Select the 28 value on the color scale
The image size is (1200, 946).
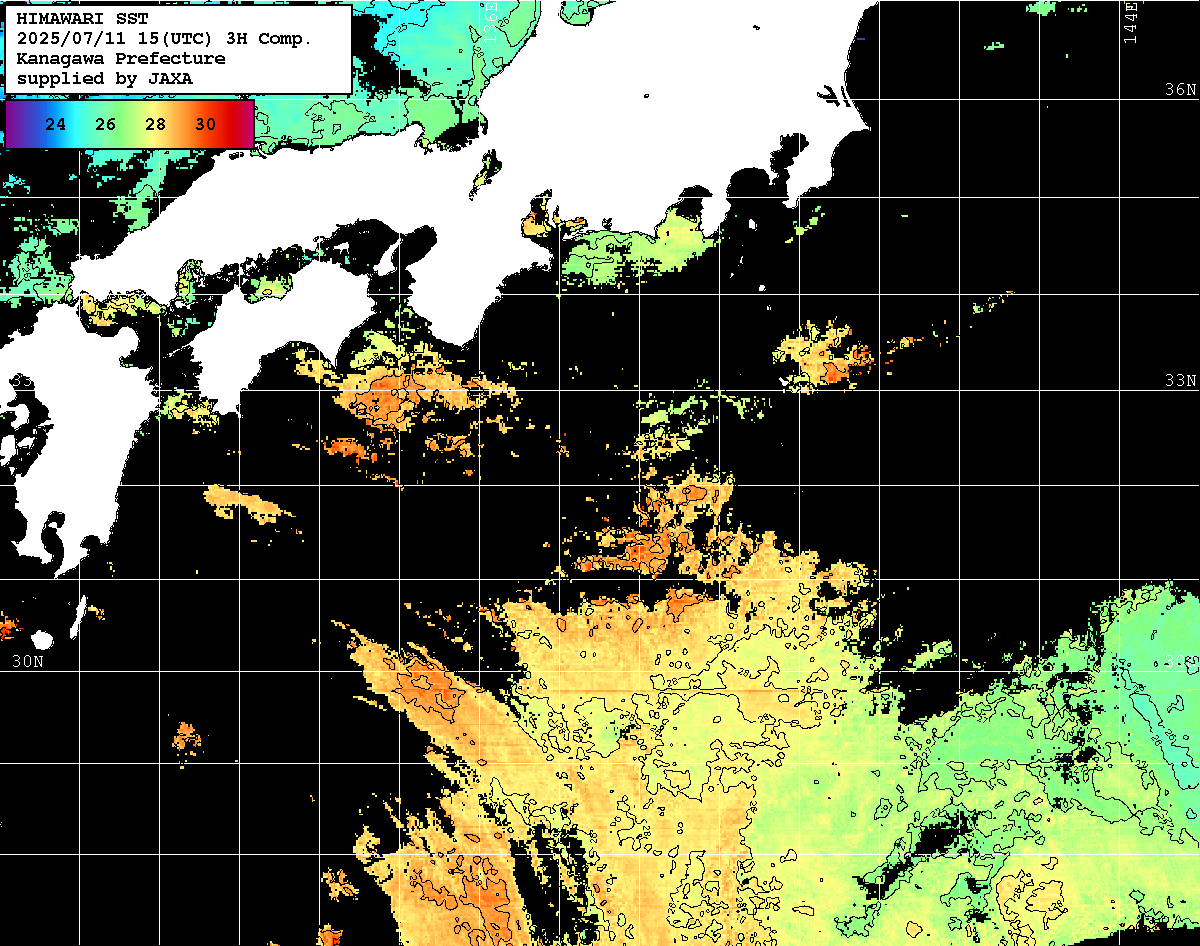[x=155, y=124]
